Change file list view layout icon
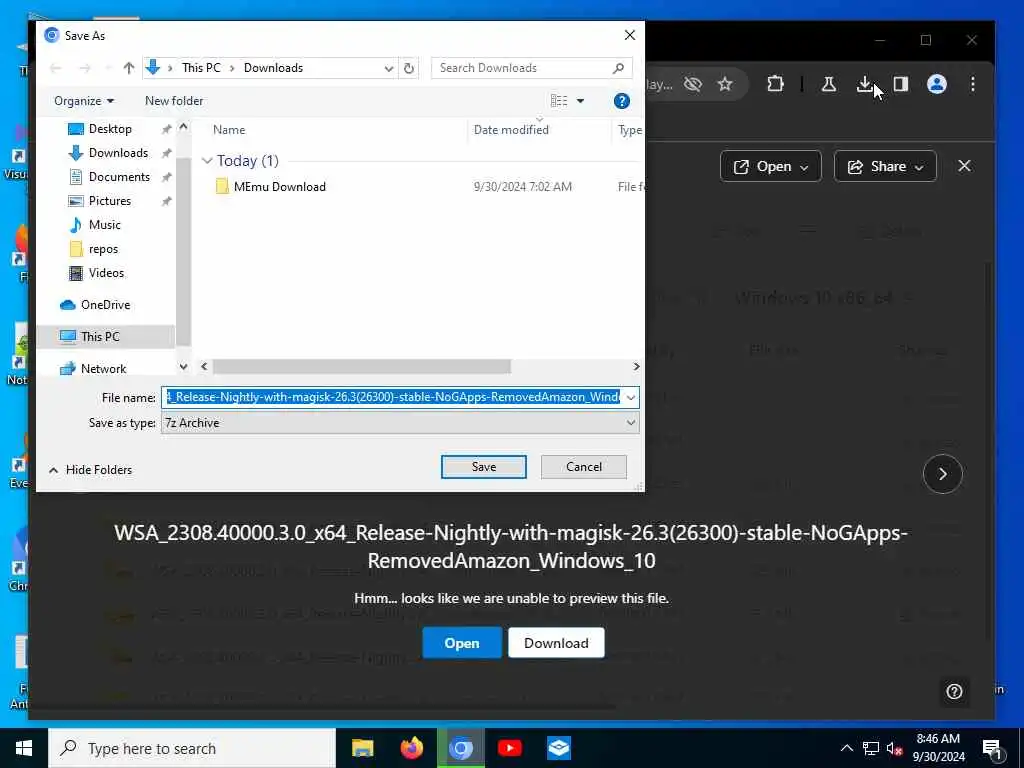The image size is (1024, 768). [559, 101]
